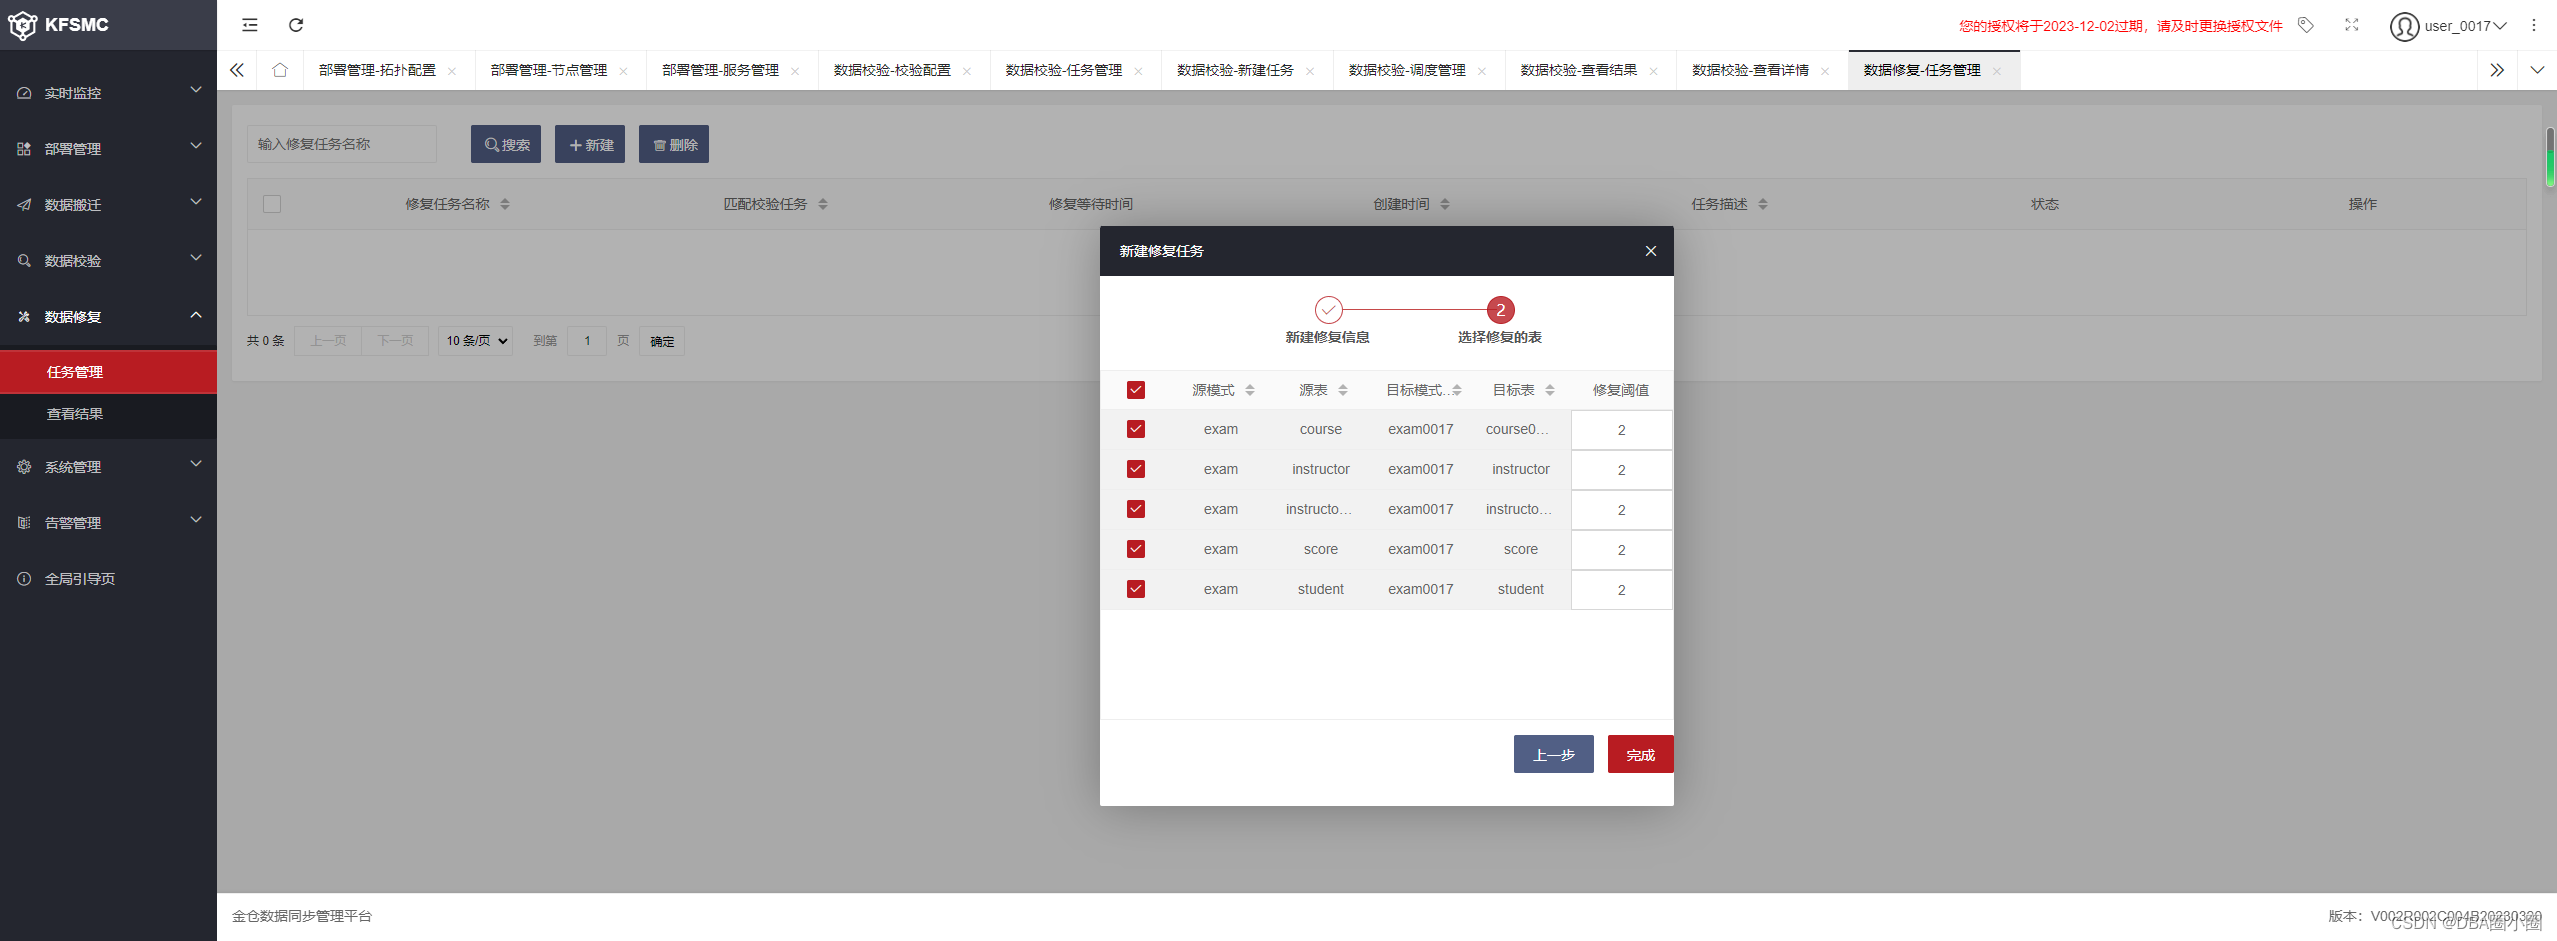Click the user avatar icon
The image size is (2557, 941).
point(2404,26)
